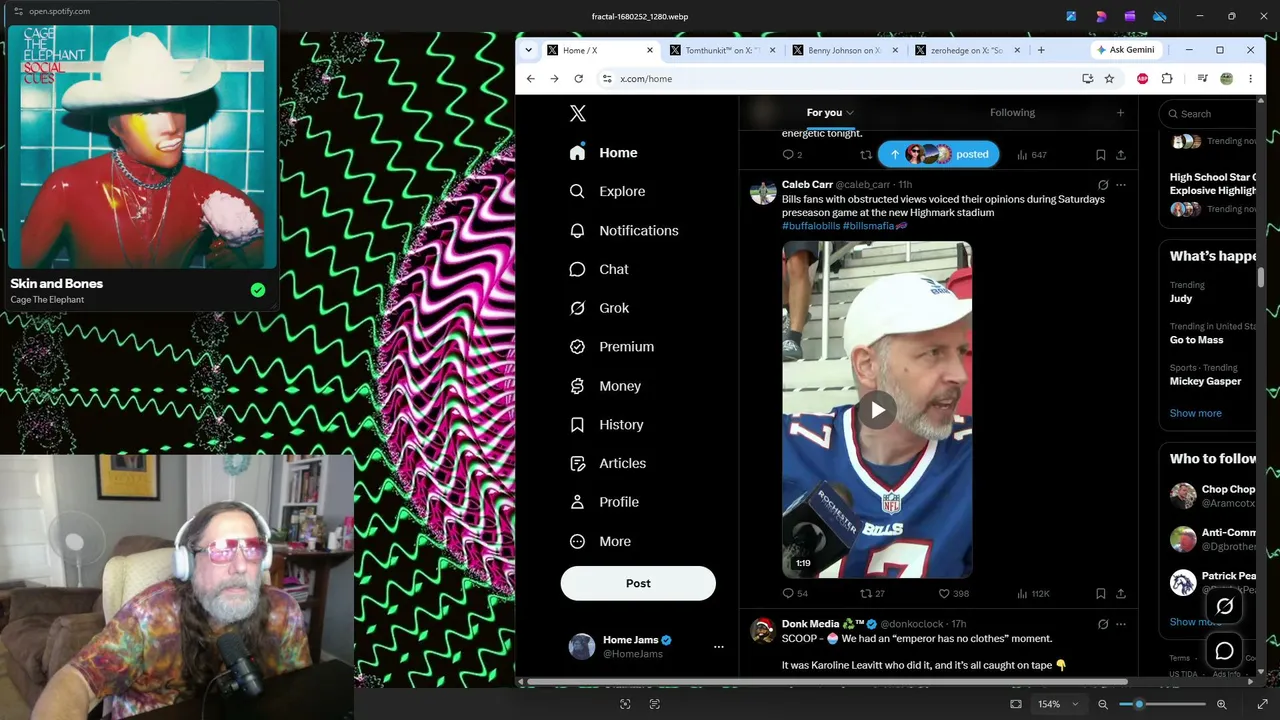Click Show more under What's happening
1280x720 pixels.
pos(1196,413)
